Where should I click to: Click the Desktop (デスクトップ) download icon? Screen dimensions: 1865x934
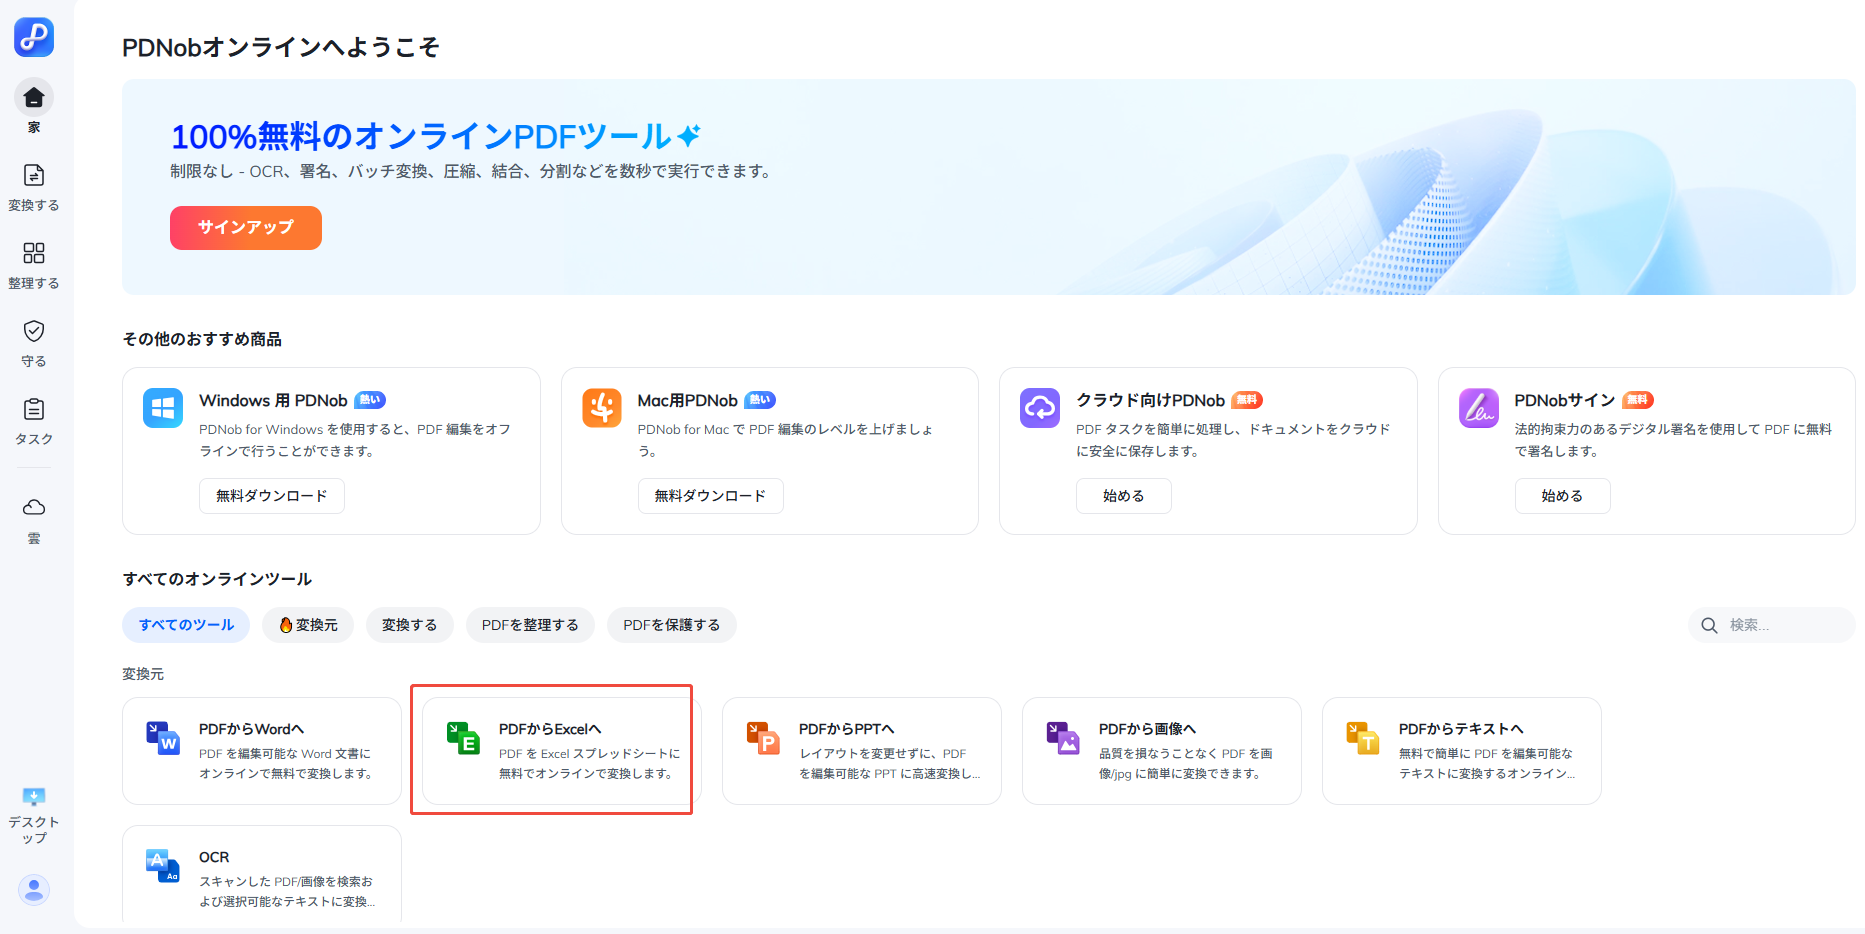point(34,797)
